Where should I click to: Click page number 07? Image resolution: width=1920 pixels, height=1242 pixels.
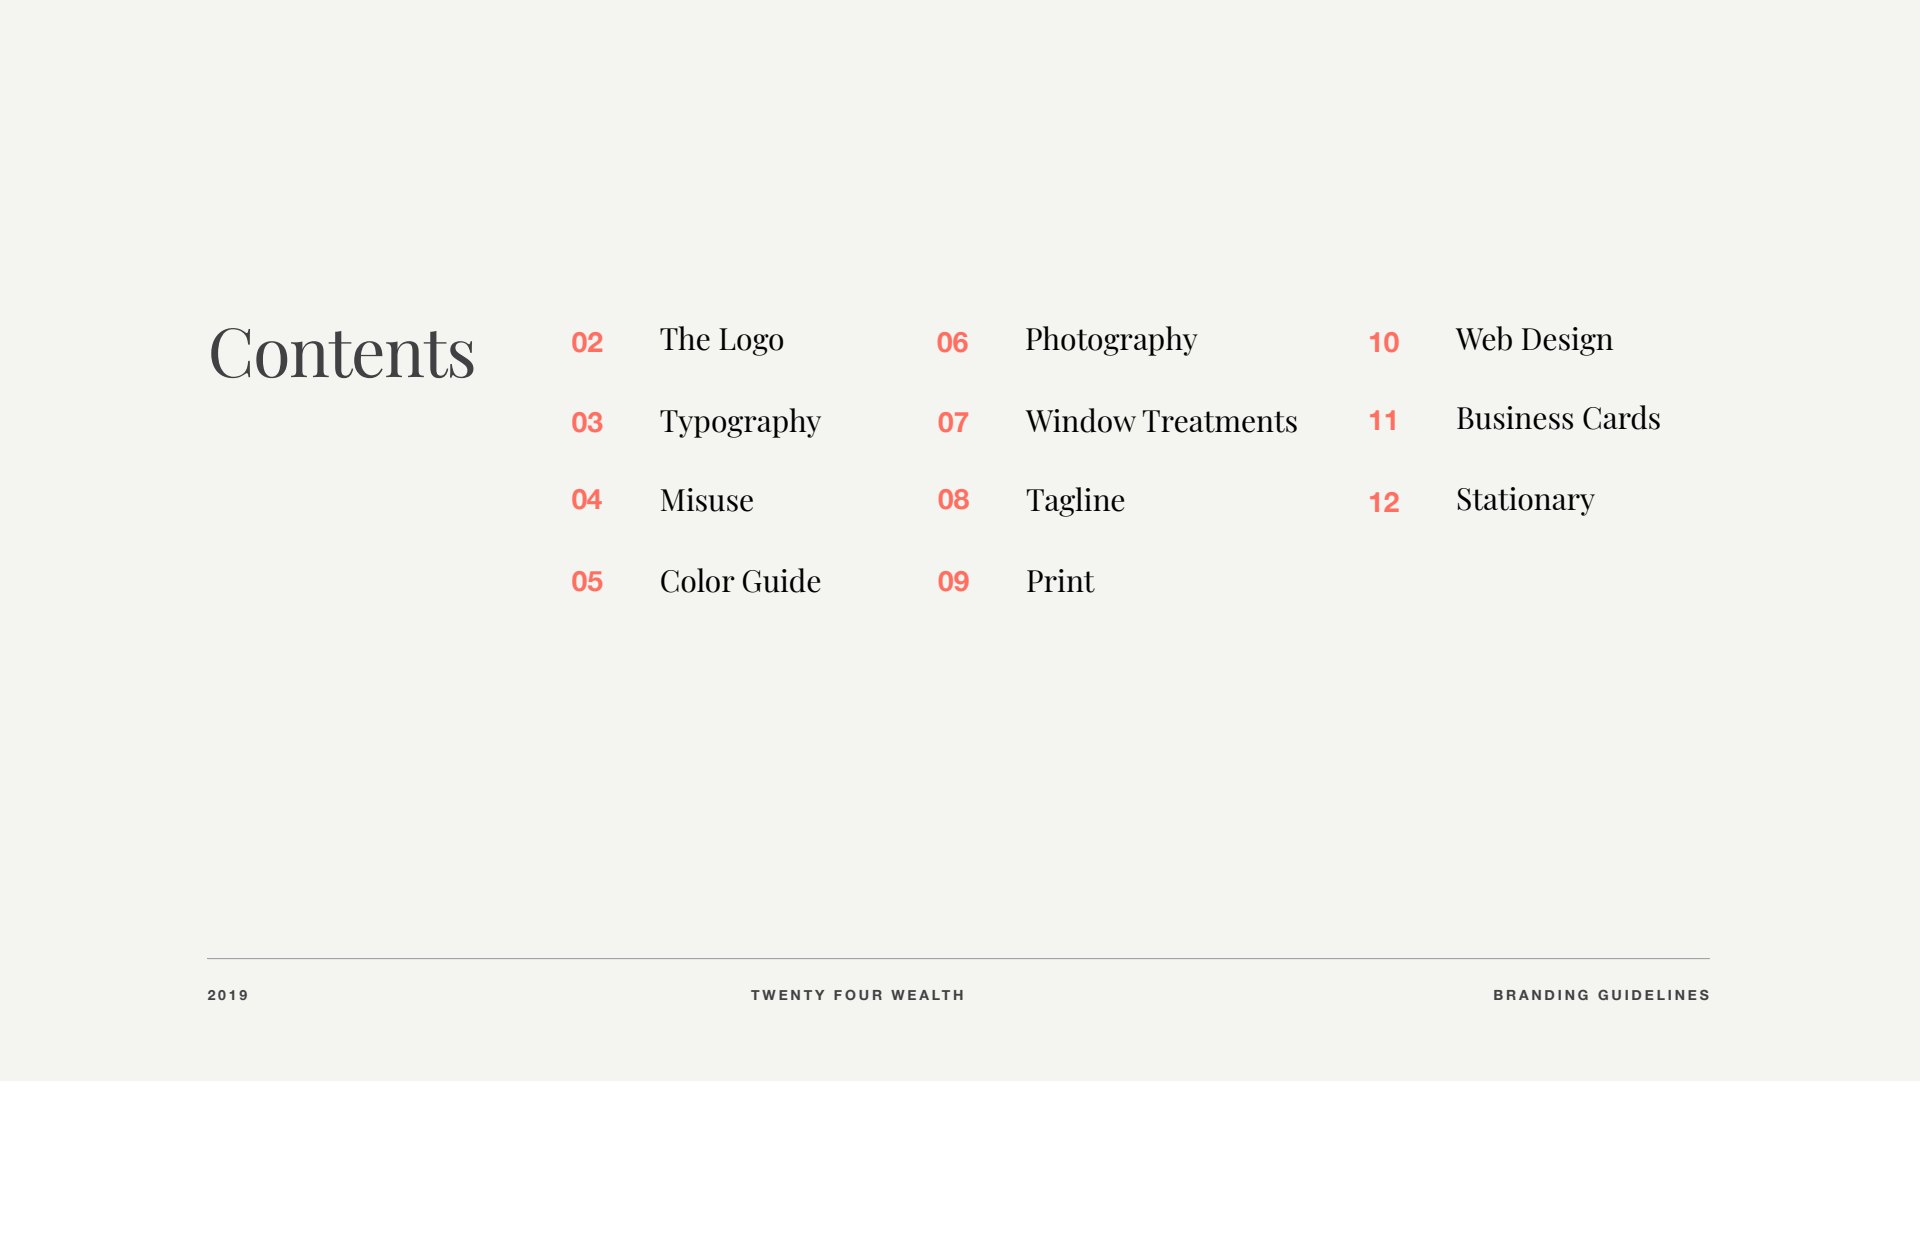[953, 423]
